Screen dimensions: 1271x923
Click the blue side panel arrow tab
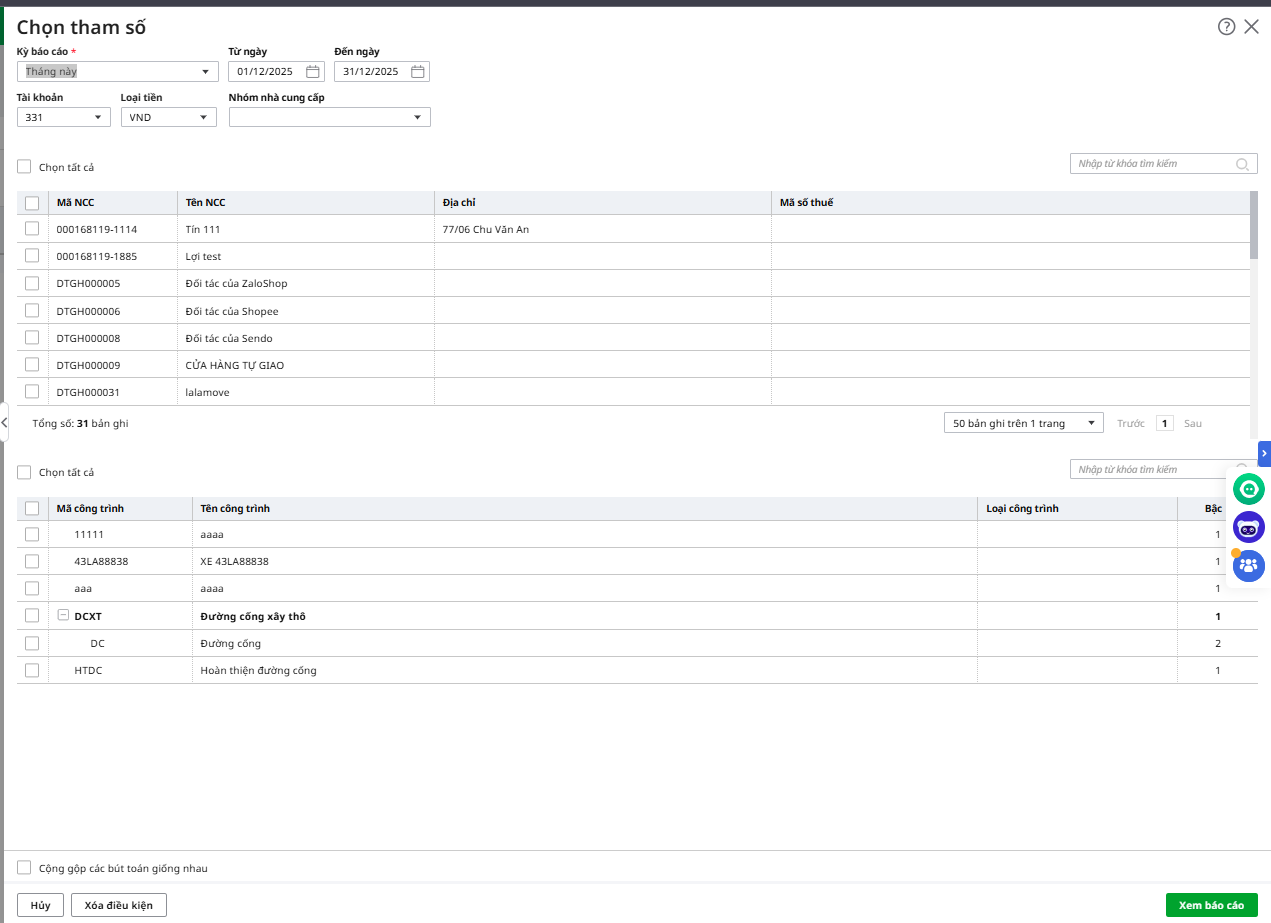point(1264,453)
